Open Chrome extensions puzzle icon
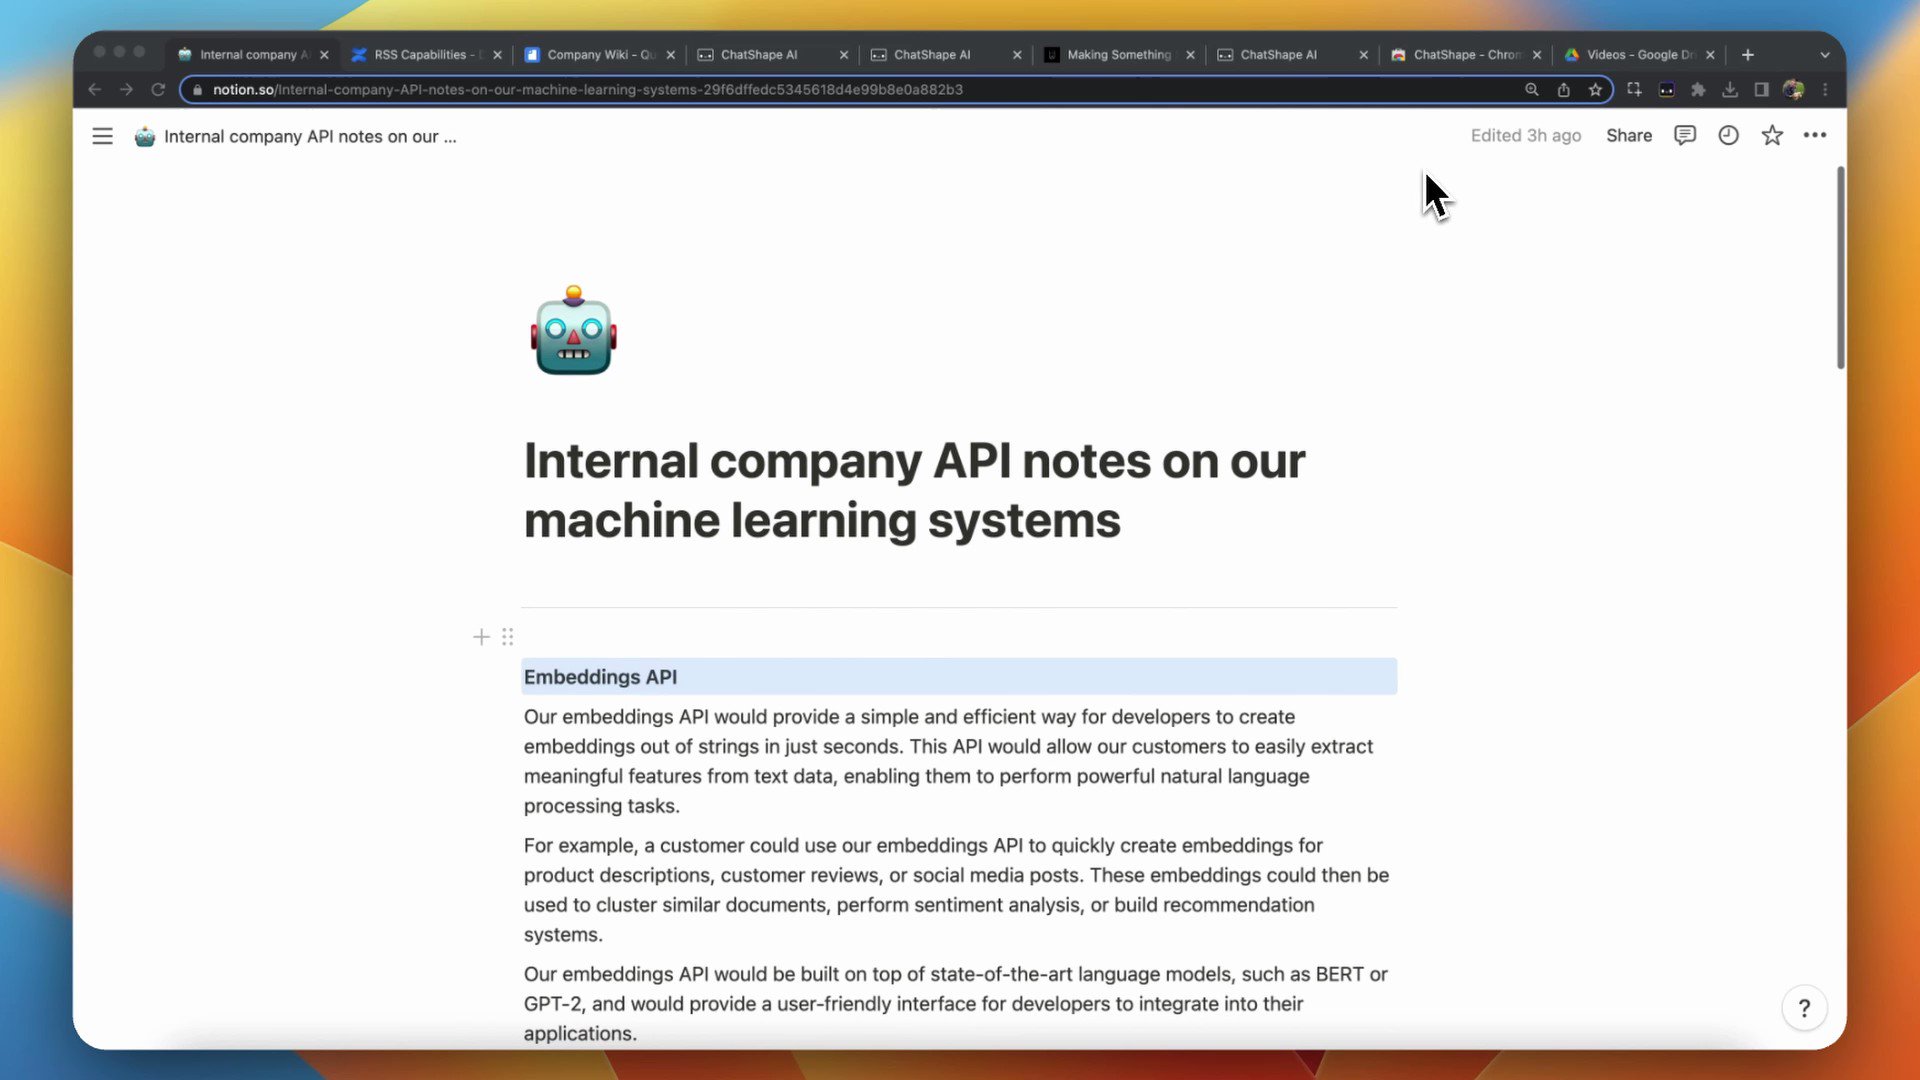The image size is (1920, 1080). point(1698,90)
